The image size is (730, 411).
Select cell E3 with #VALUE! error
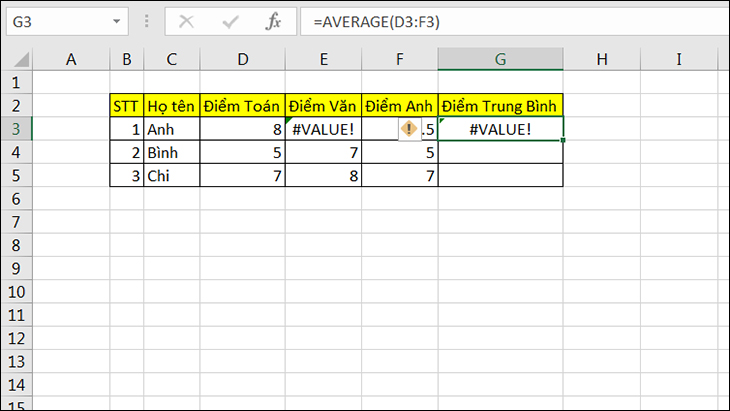323,129
